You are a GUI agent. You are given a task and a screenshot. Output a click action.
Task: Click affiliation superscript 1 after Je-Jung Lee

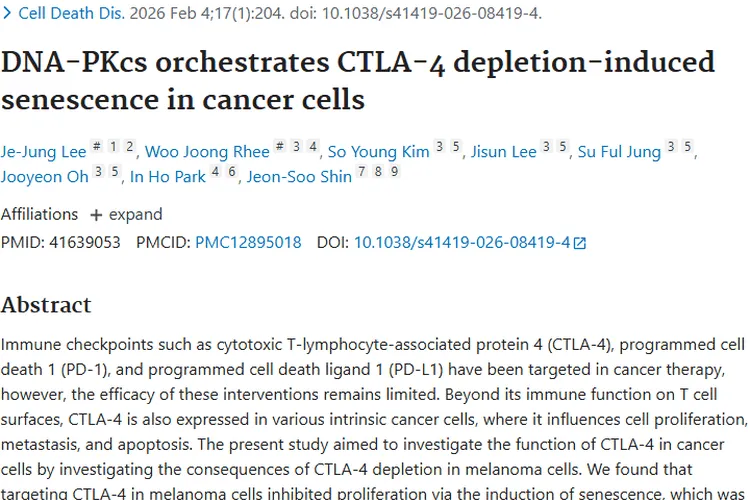click(x=114, y=147)
